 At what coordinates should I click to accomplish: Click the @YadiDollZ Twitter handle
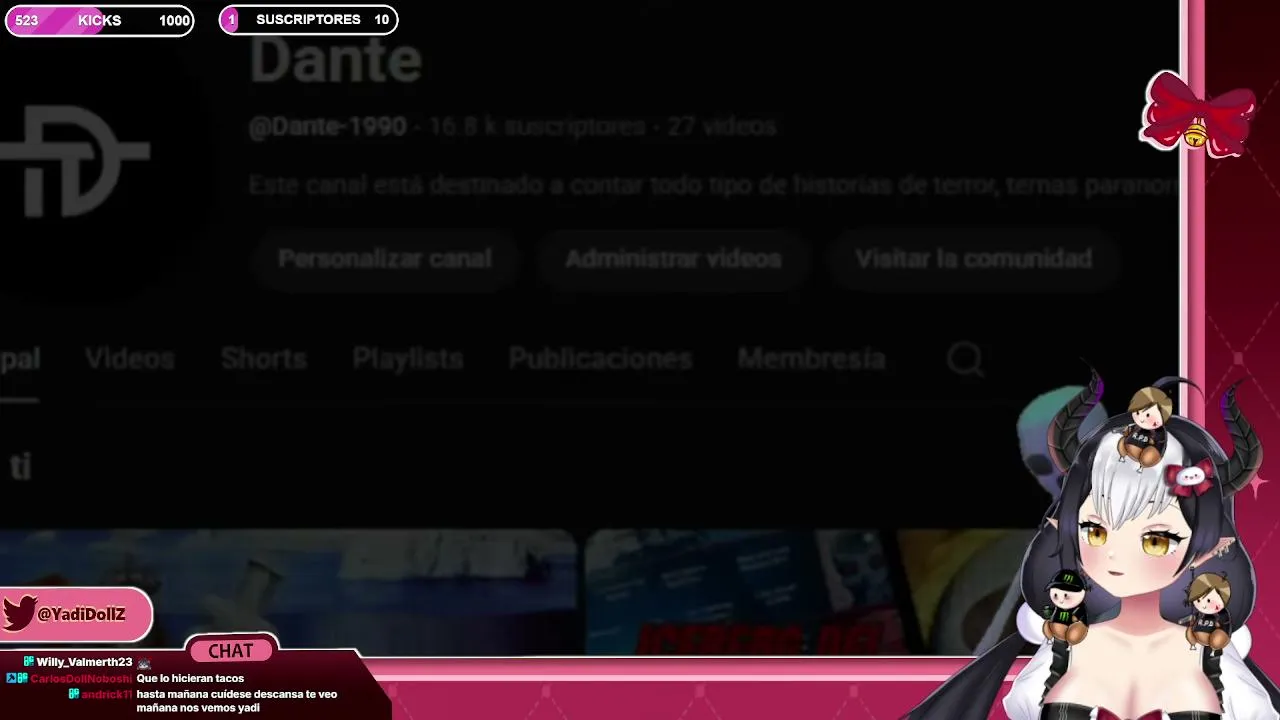point(81,614)
